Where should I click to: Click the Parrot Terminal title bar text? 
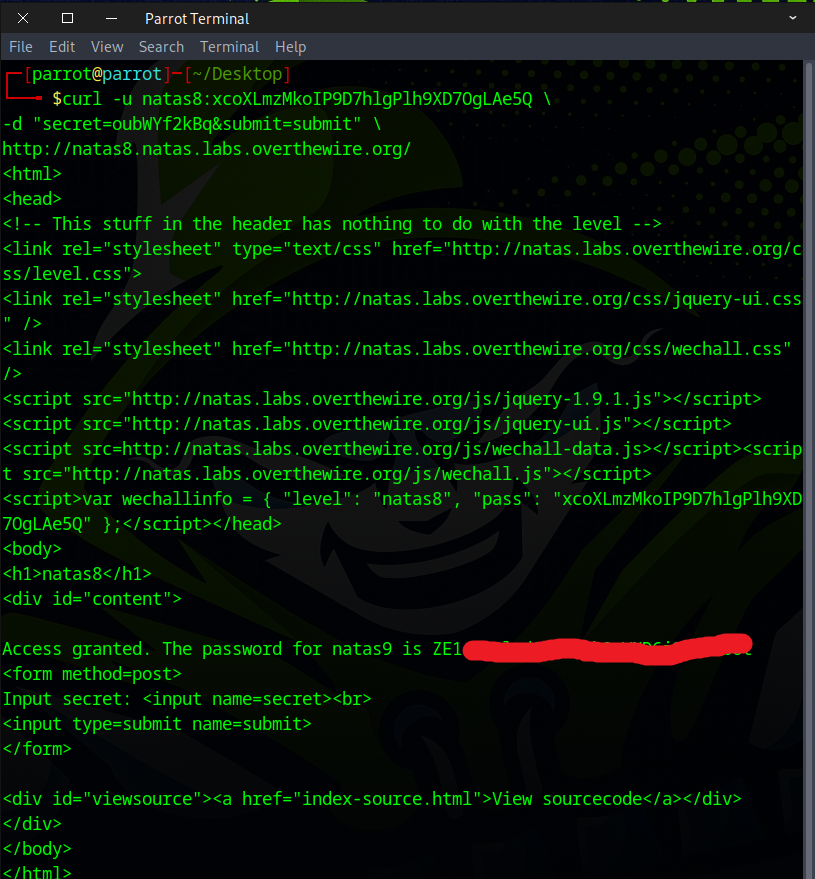[197, 18]
